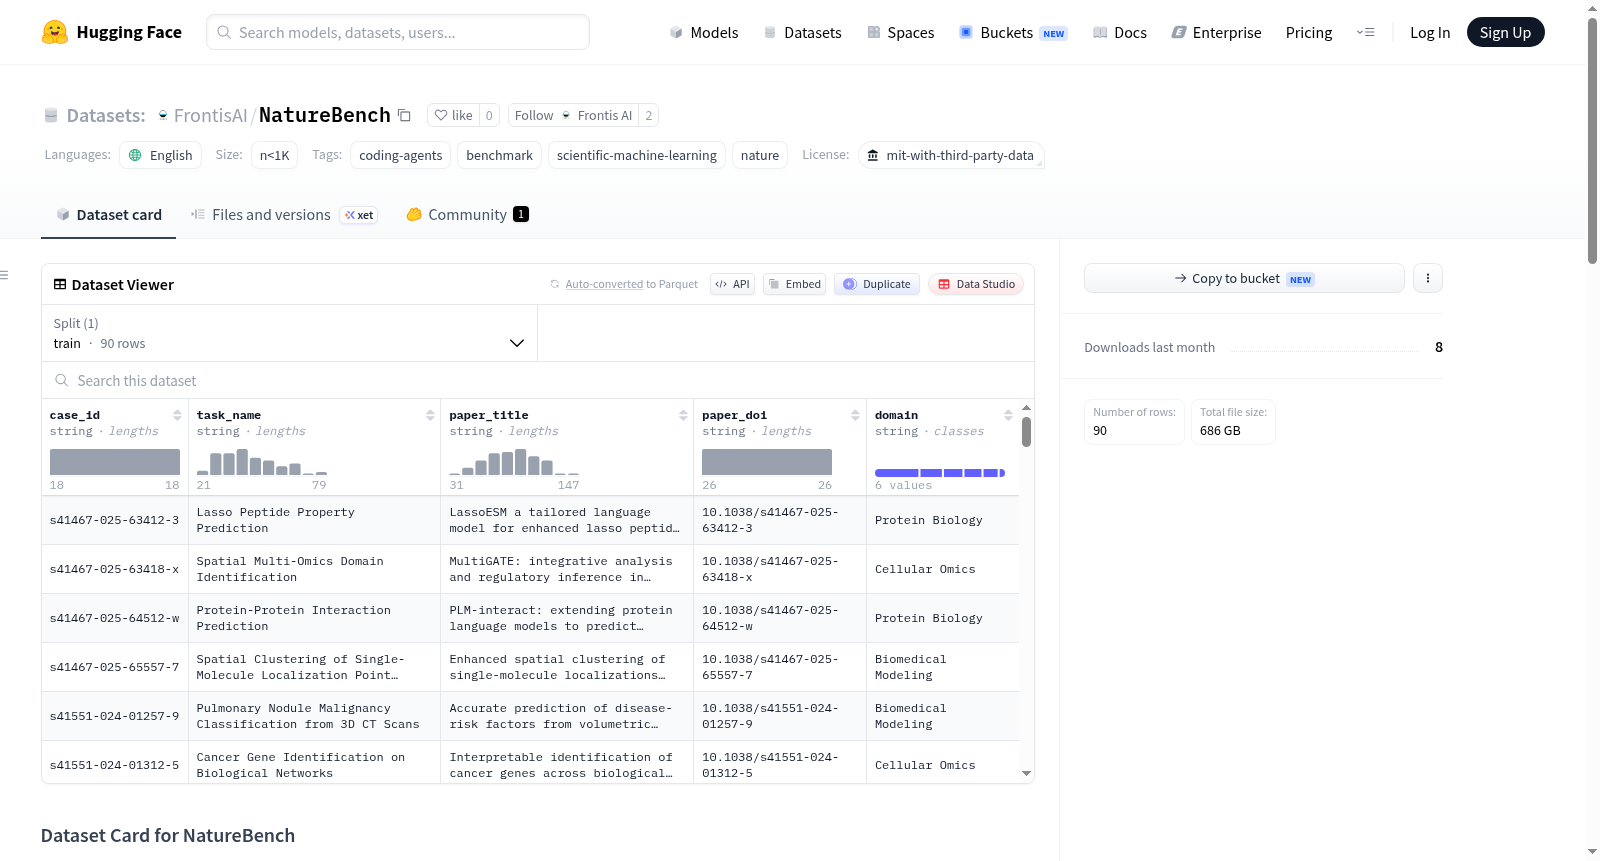Go to Models in top navigation
The height and width of the screenshot is (861, 1600).
(x=704, y=32)
